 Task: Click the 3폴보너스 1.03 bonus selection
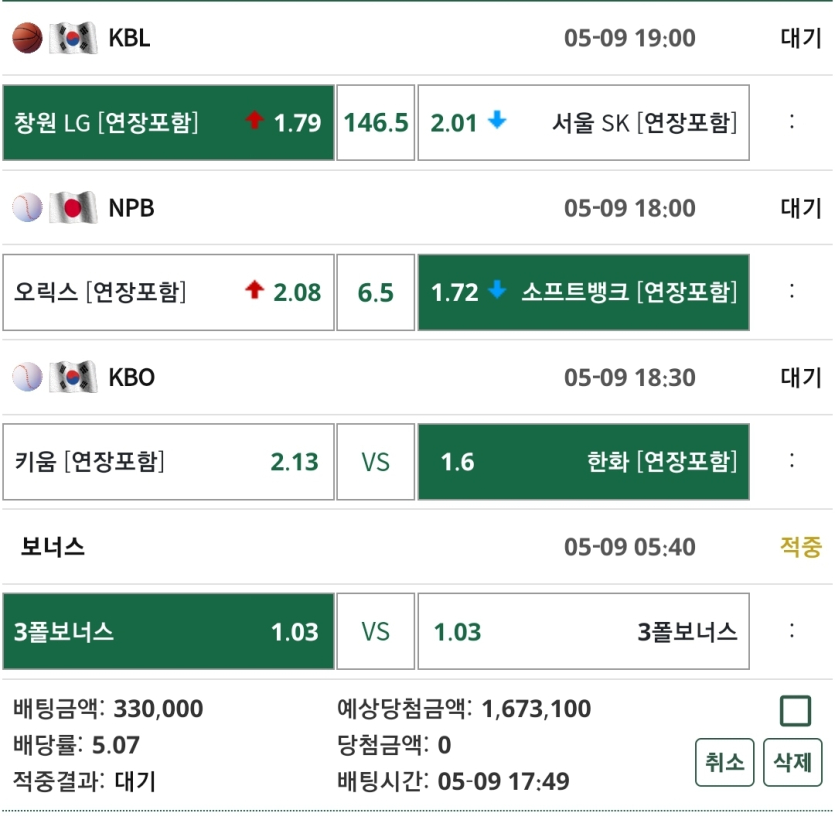tap(168, 631)
